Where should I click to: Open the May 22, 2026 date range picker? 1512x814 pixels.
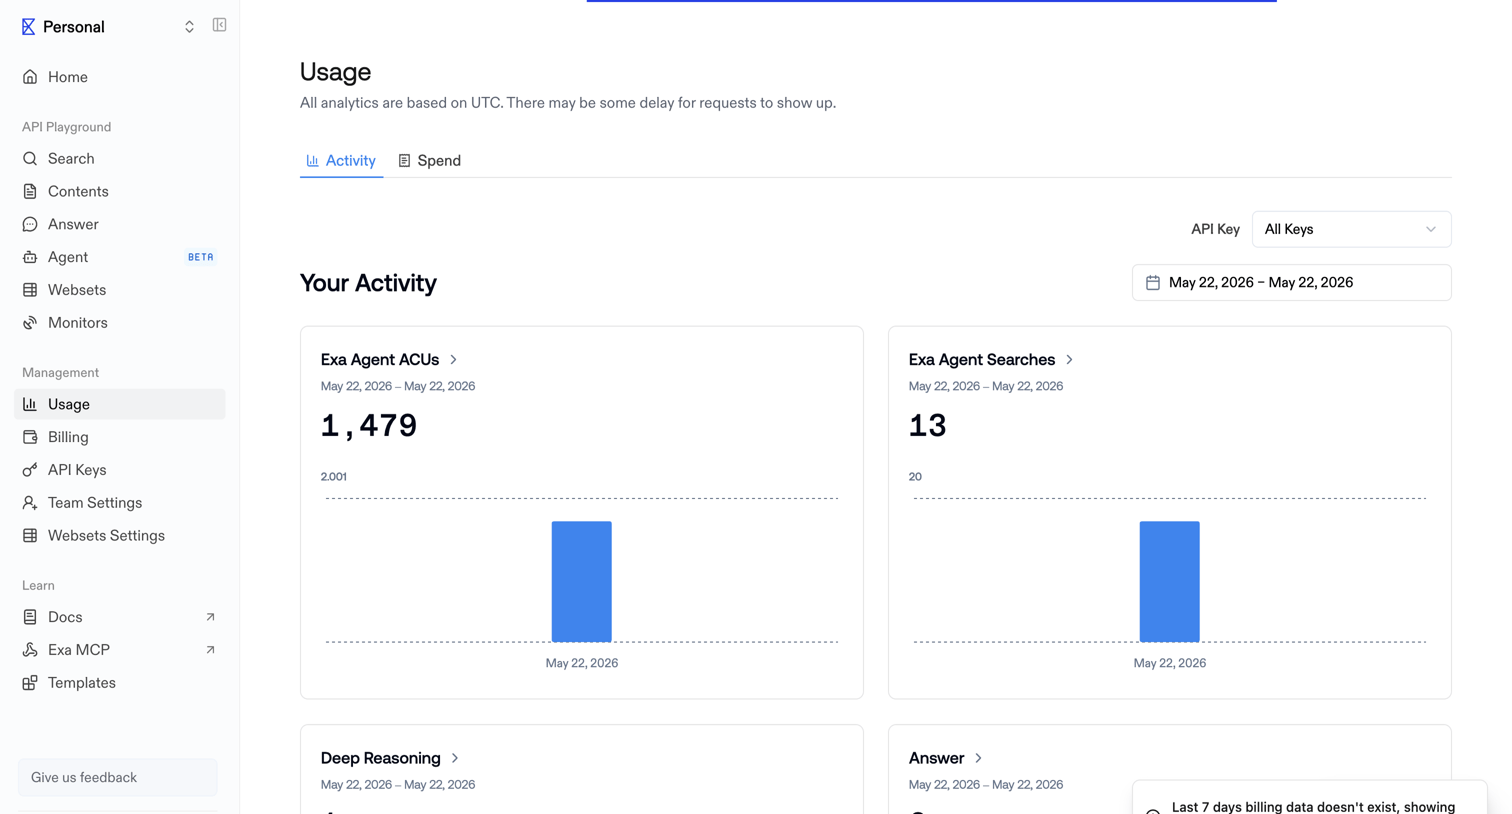pos(1291,283)
